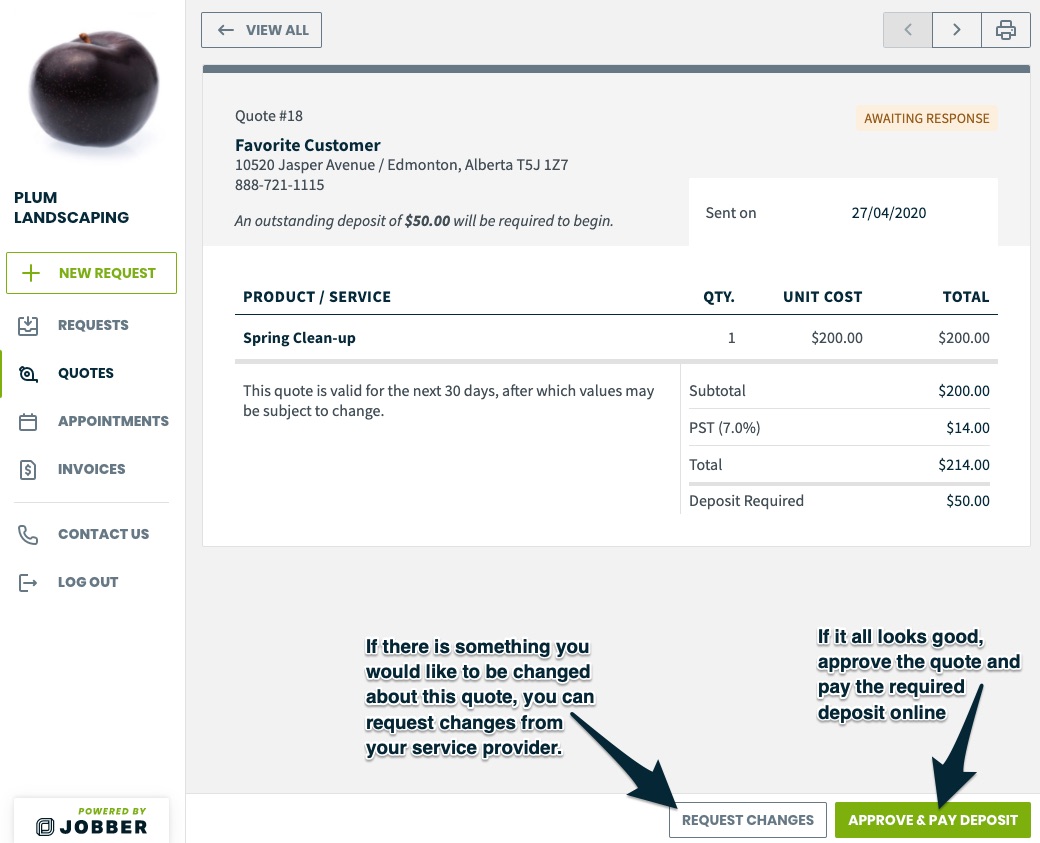1040x843 pixels.
Task: Click the Awaiting Response status badge
Action: pos(926,118)
